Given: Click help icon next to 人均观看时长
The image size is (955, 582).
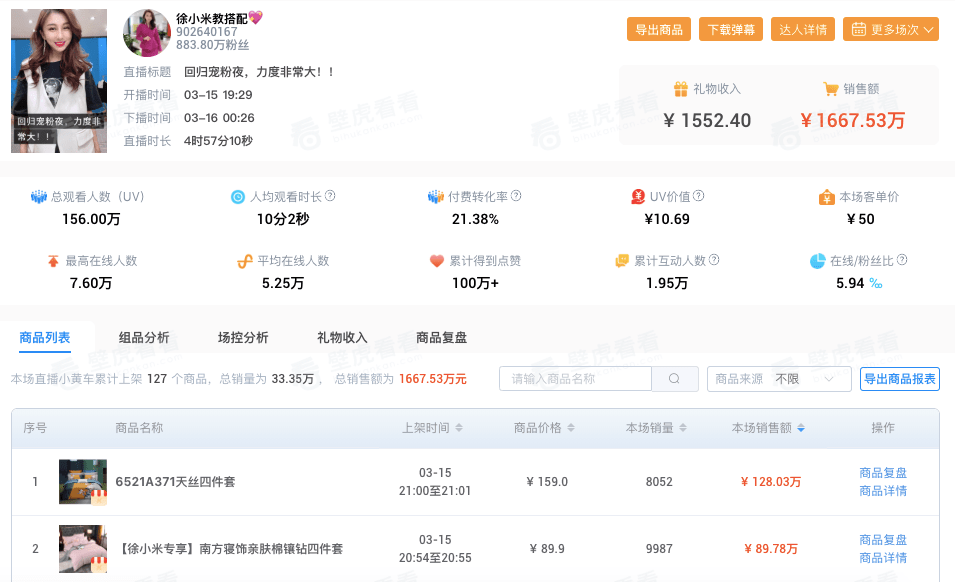Looking at the screenshot, I should point(330,197).
